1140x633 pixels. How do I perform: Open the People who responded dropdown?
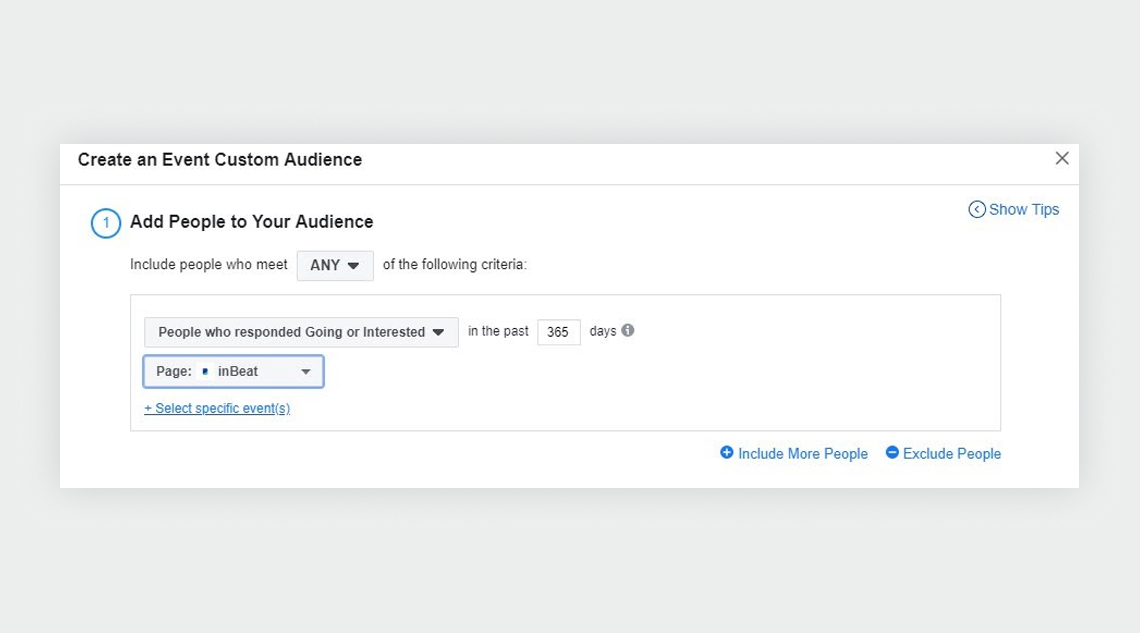(x=301, y=332)
